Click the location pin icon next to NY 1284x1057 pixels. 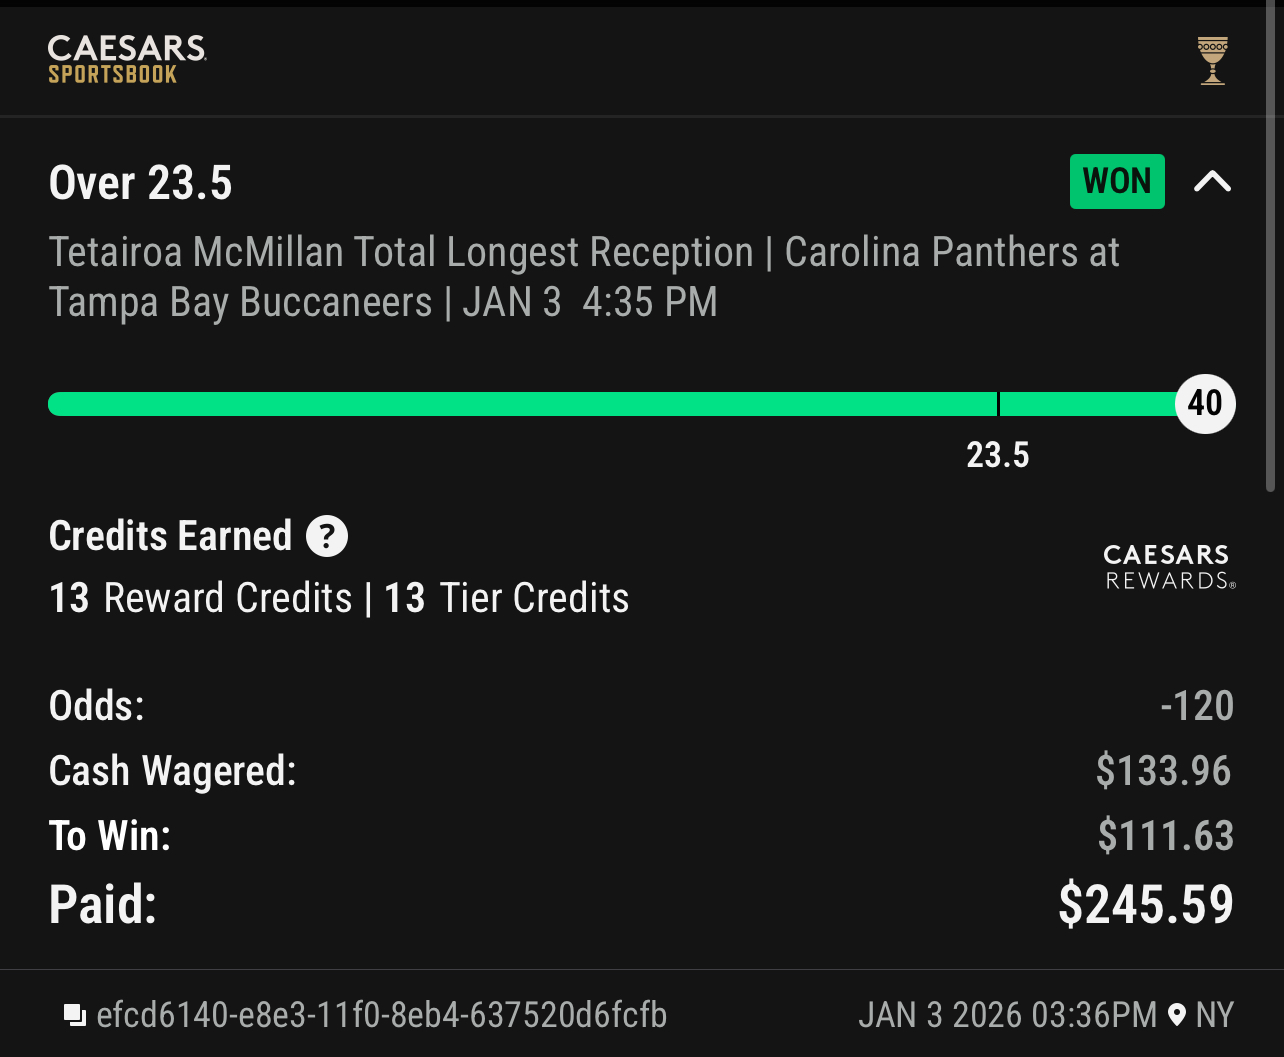click(1177, 1016)
